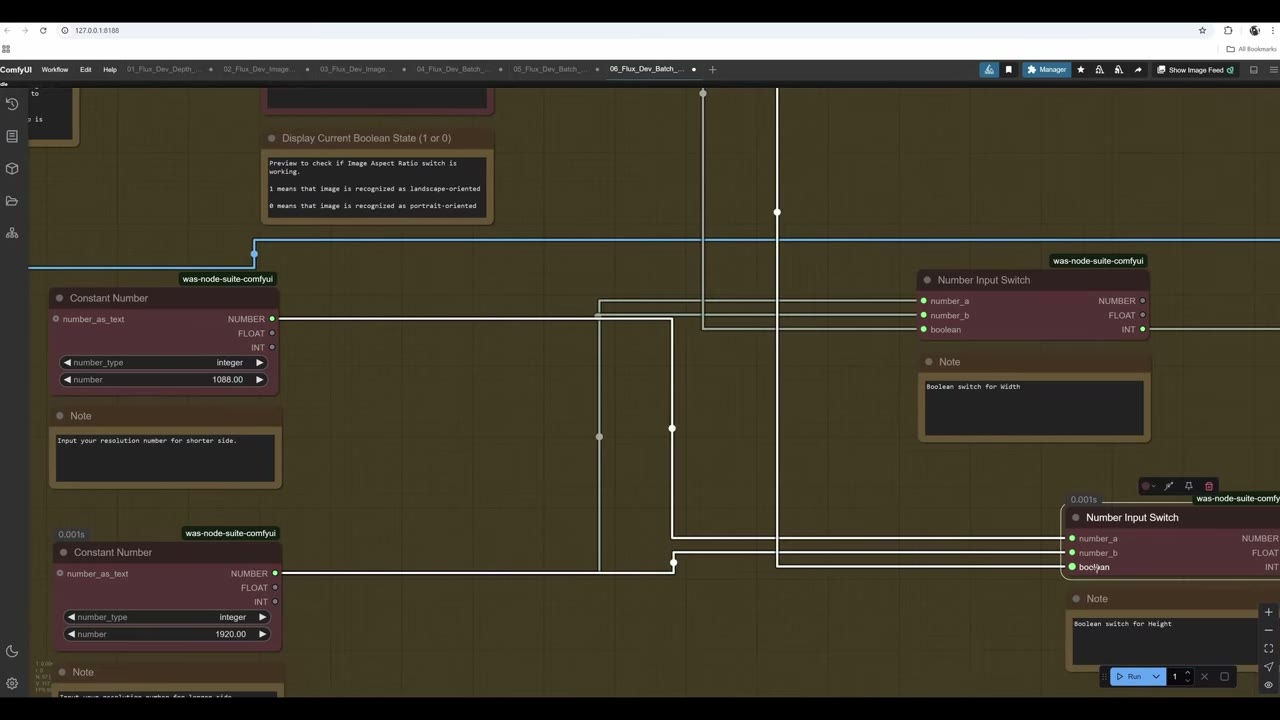Open the Manager panel
The width and height of the screenshot is (1280, 720).
[x=1046, y=70]
